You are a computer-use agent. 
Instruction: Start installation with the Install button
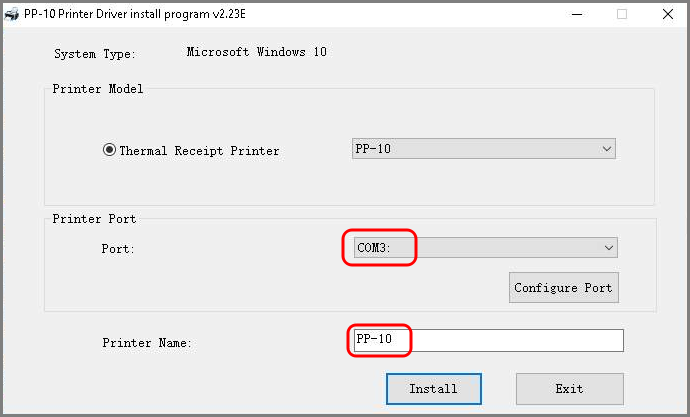(434, 388)
